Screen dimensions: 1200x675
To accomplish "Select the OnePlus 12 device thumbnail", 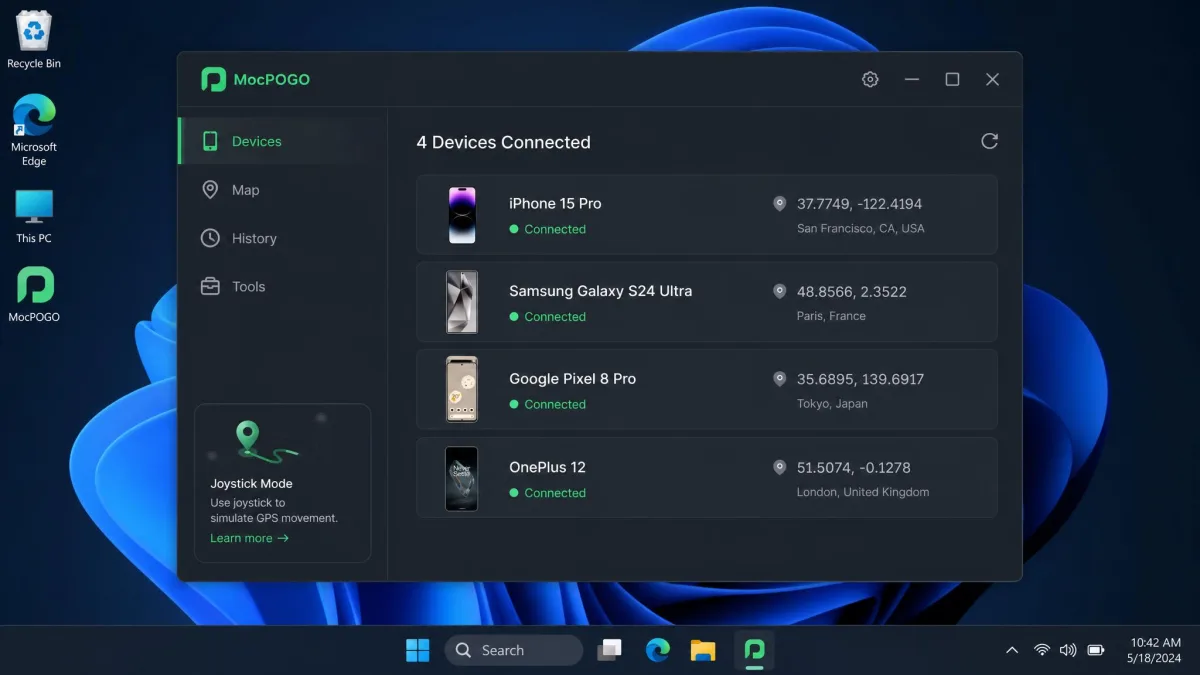I will pyautogui.click(x=462, y=478).
